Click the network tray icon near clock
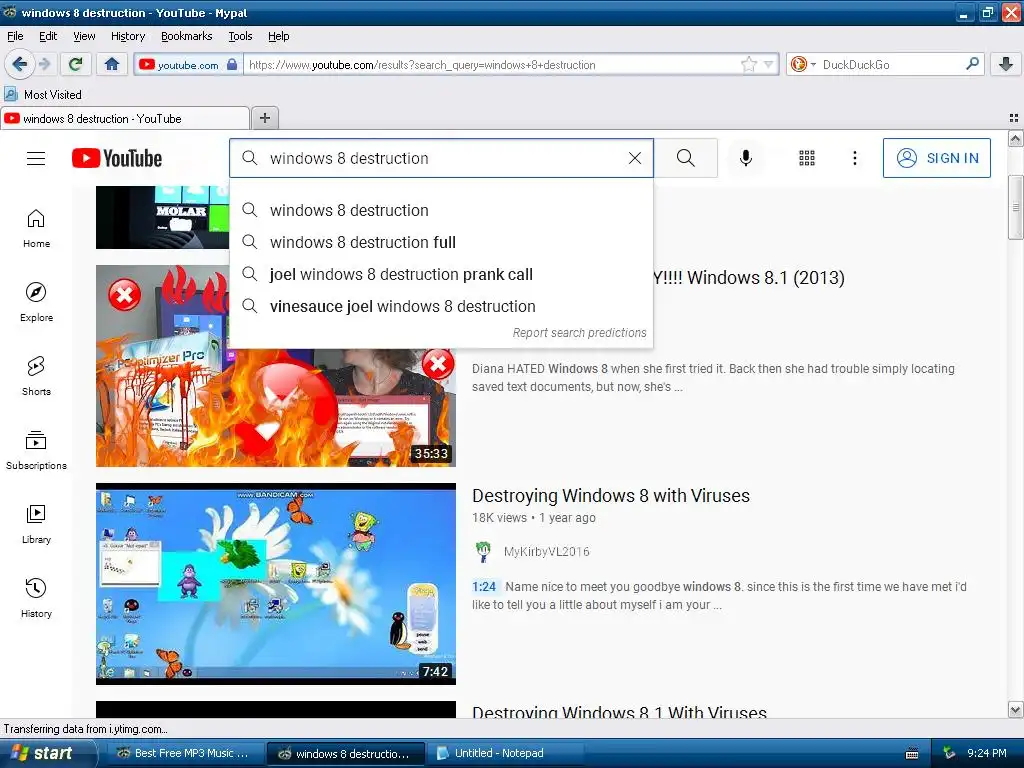1024x768 pixels. [949, 753]
